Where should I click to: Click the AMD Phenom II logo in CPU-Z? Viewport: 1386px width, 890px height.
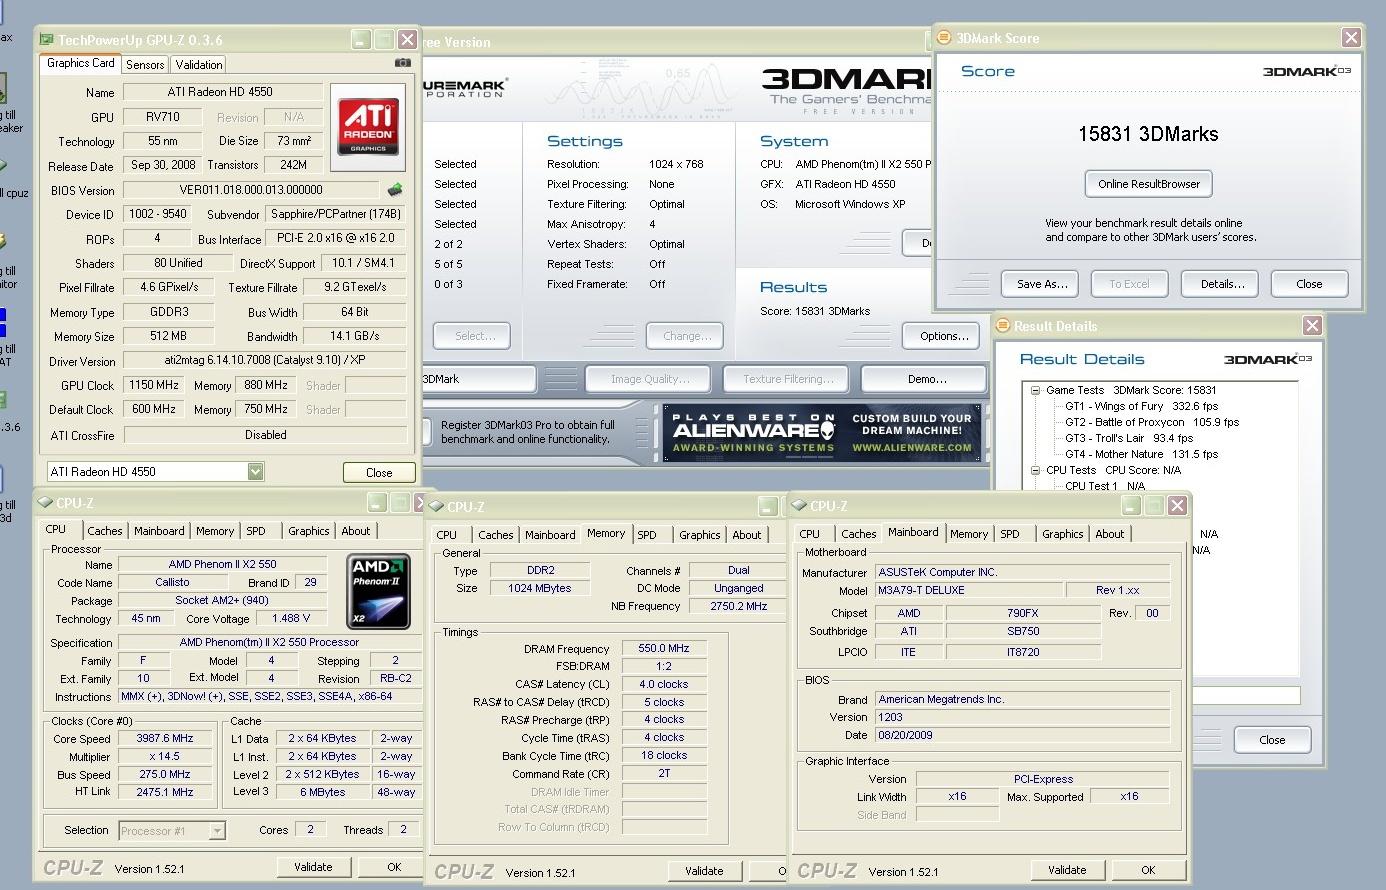pyautogui.click(x=378, y=590)
